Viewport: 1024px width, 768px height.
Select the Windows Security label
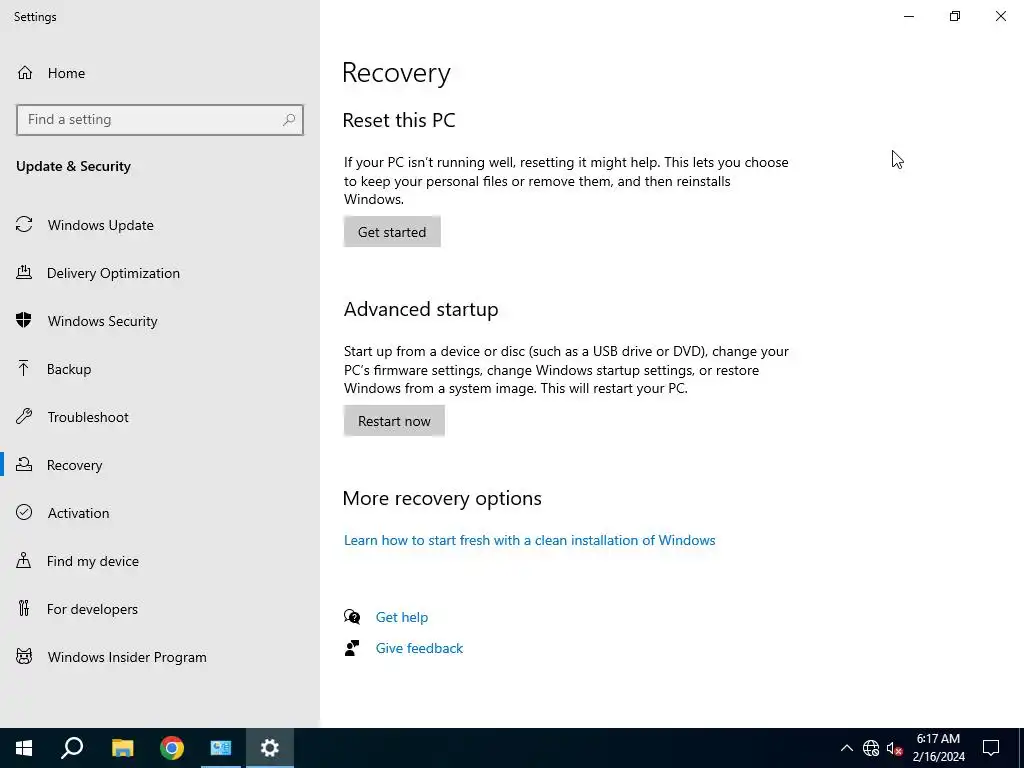point(103,321)
